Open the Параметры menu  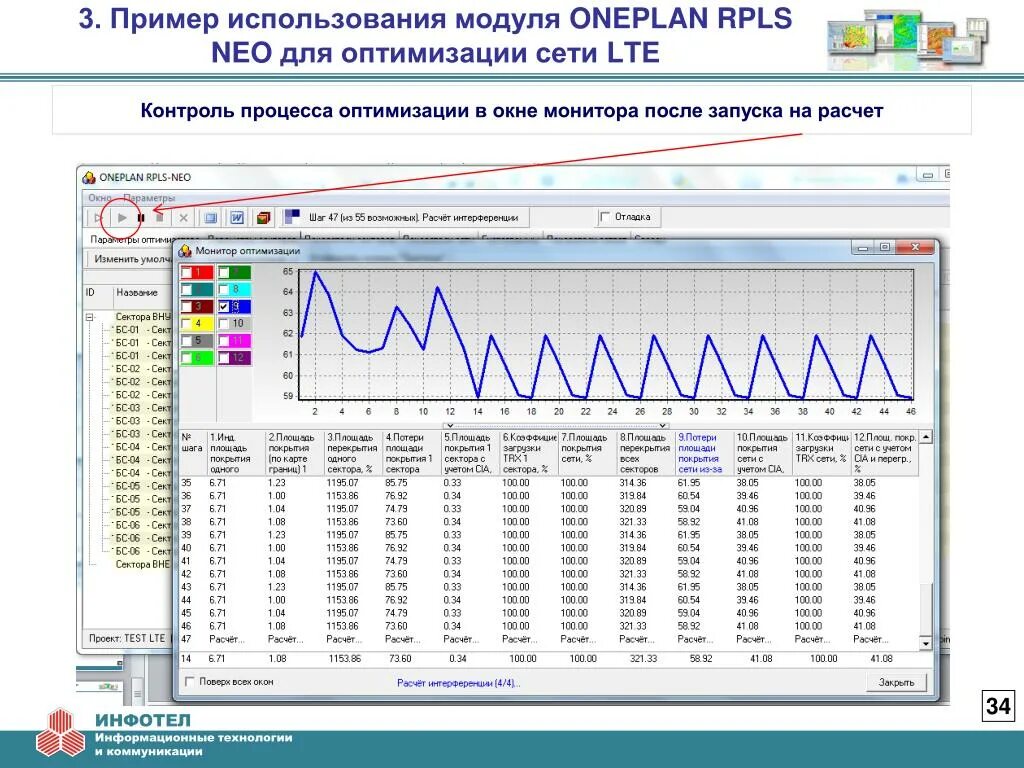coord(149,197)
